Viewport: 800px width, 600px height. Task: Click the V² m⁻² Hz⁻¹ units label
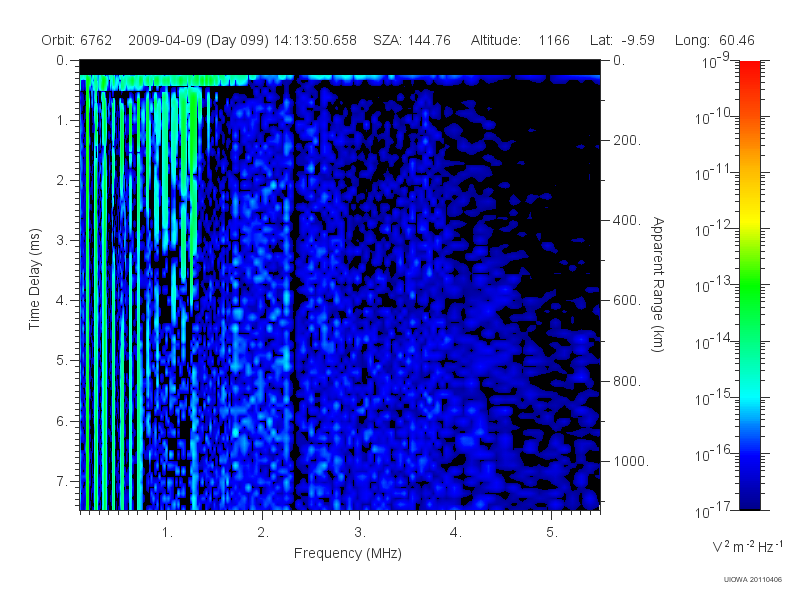pos(747,546)
